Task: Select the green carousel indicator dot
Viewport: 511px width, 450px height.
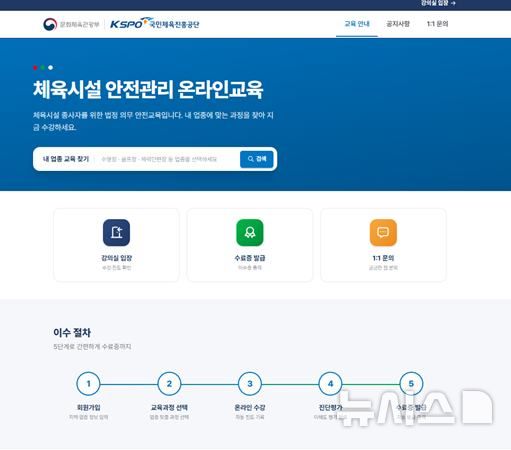Action: (43, 68)
